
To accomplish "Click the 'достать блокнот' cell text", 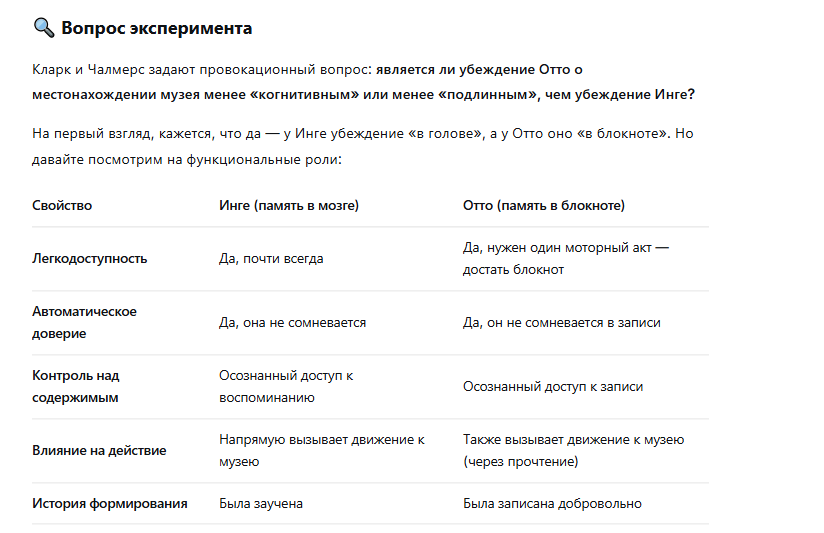I will point(513,270).
